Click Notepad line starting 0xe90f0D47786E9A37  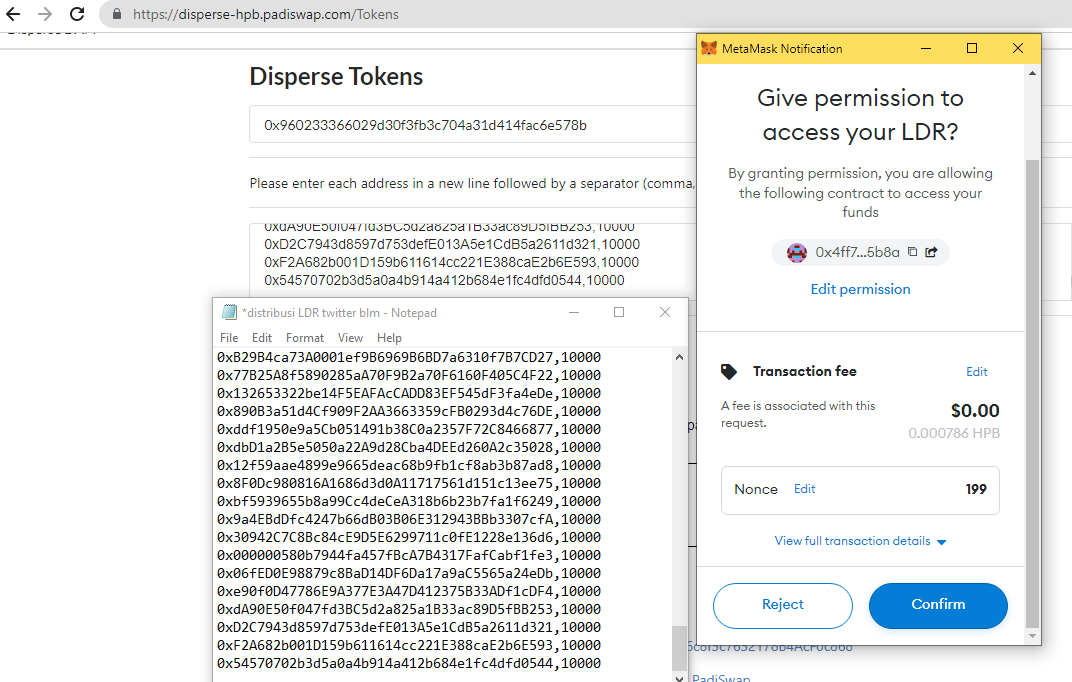(x=409, y=591)
